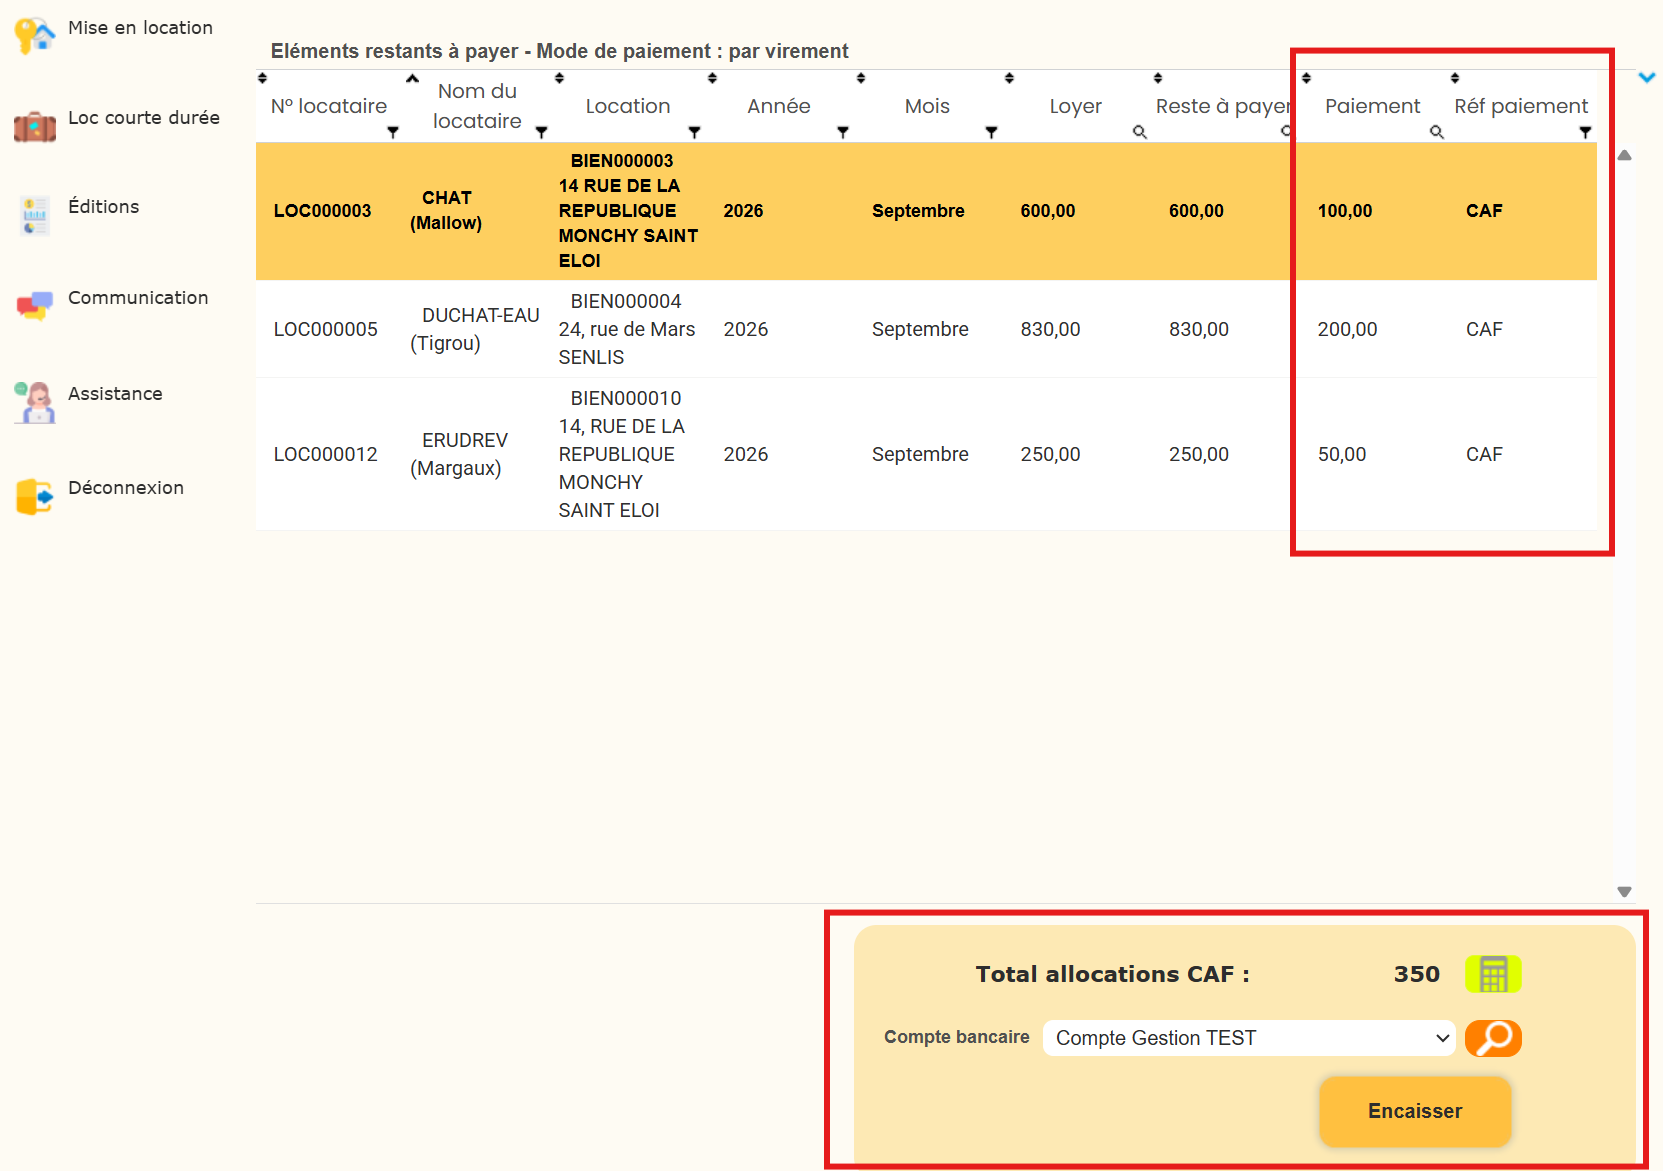This screenshot has height=1171, width=1663.
Task: Select the LOC000005 tenant number
Action: tap(326, 329)
